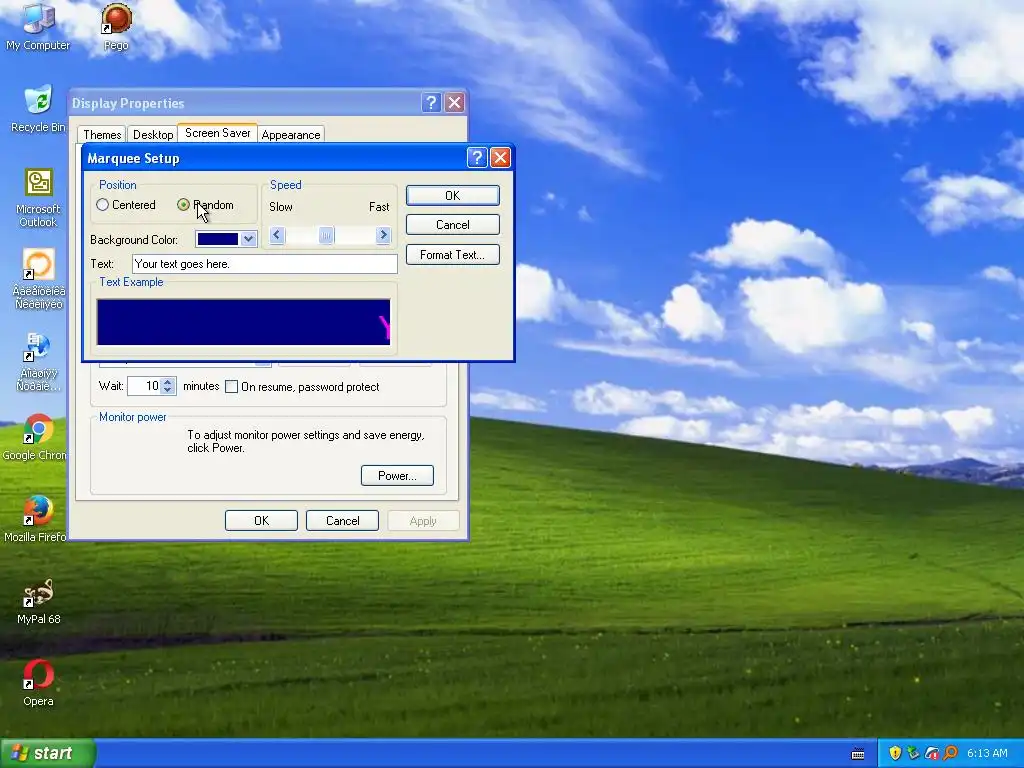The width and height of the screenshot is (1024, 768).
Task: Click the keyboard language bar icon in taskbar
Action: (857, 754)
